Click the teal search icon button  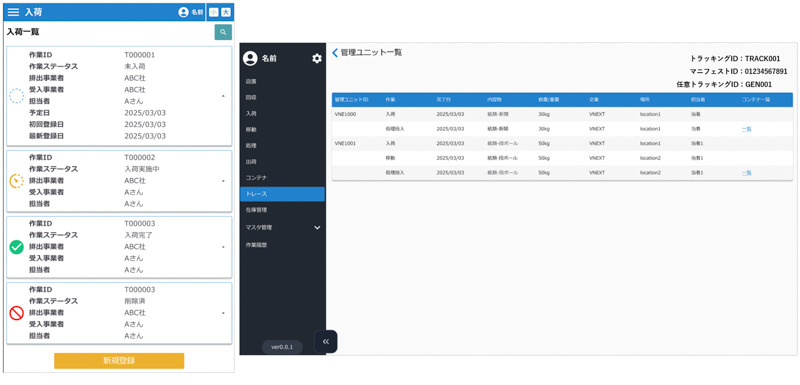click(x=223, y=32)
